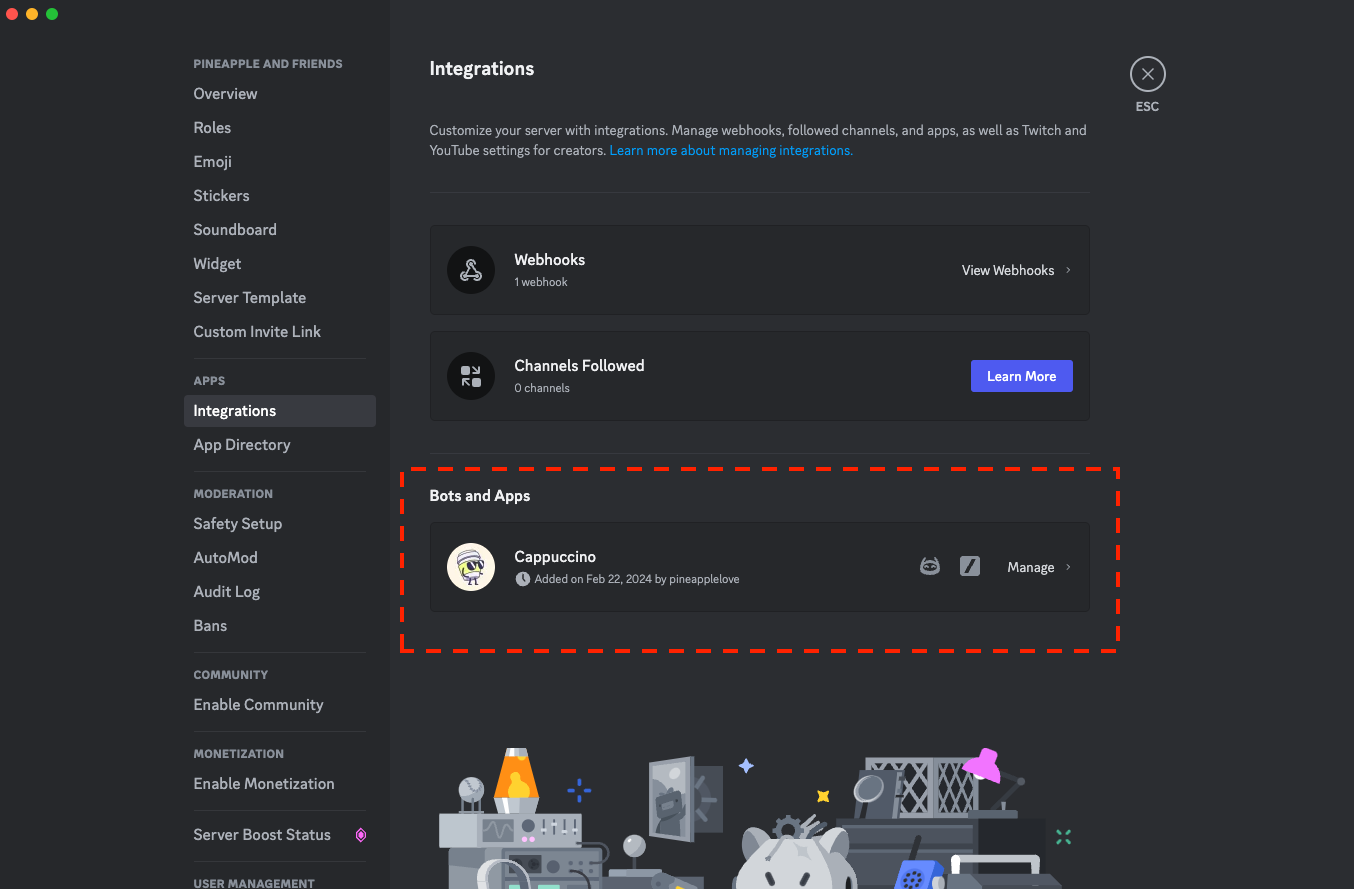This screenshot has height=889, width=1354.
Task: Open the Server Boost Status page
Action: coord(261,834)
